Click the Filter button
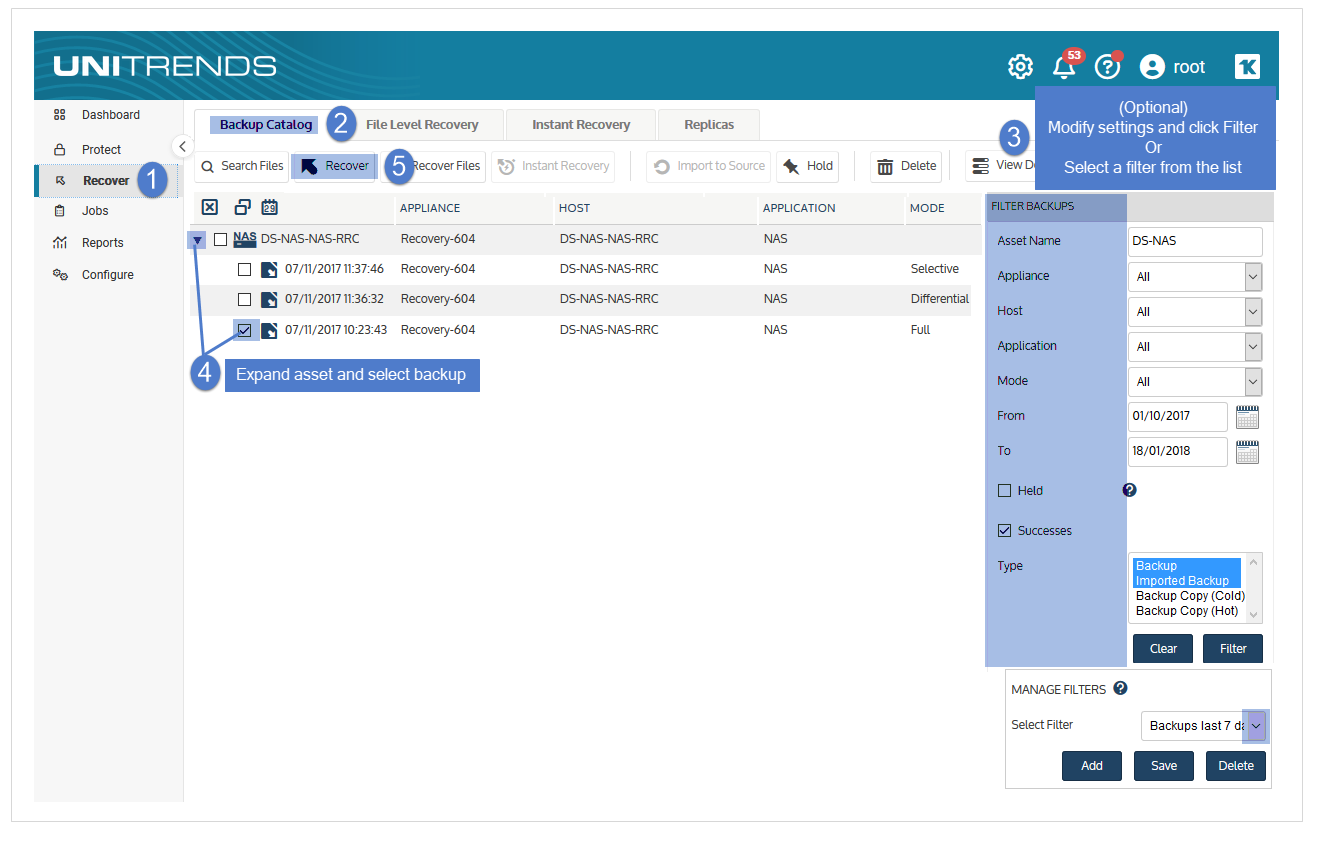Screen dimensions: 1338x851 point(1233,649)
